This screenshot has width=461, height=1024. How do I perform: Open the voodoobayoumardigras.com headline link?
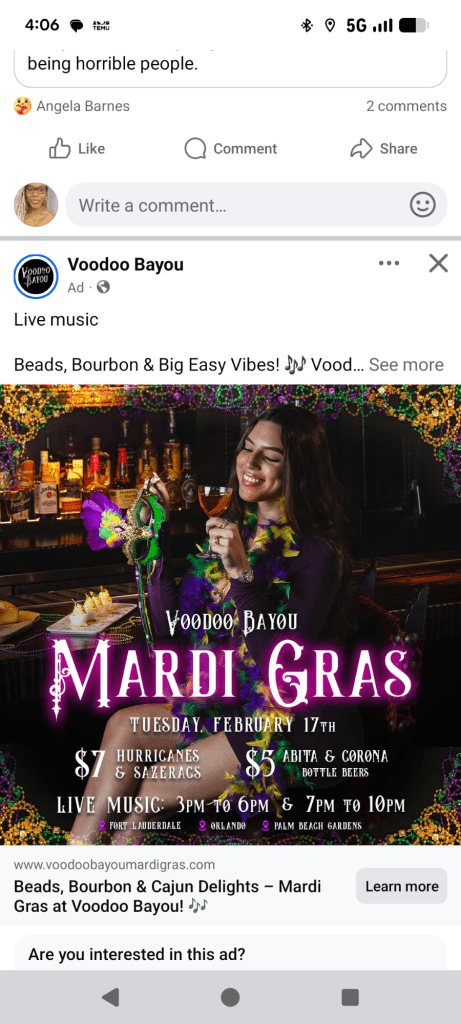point(167,897)
